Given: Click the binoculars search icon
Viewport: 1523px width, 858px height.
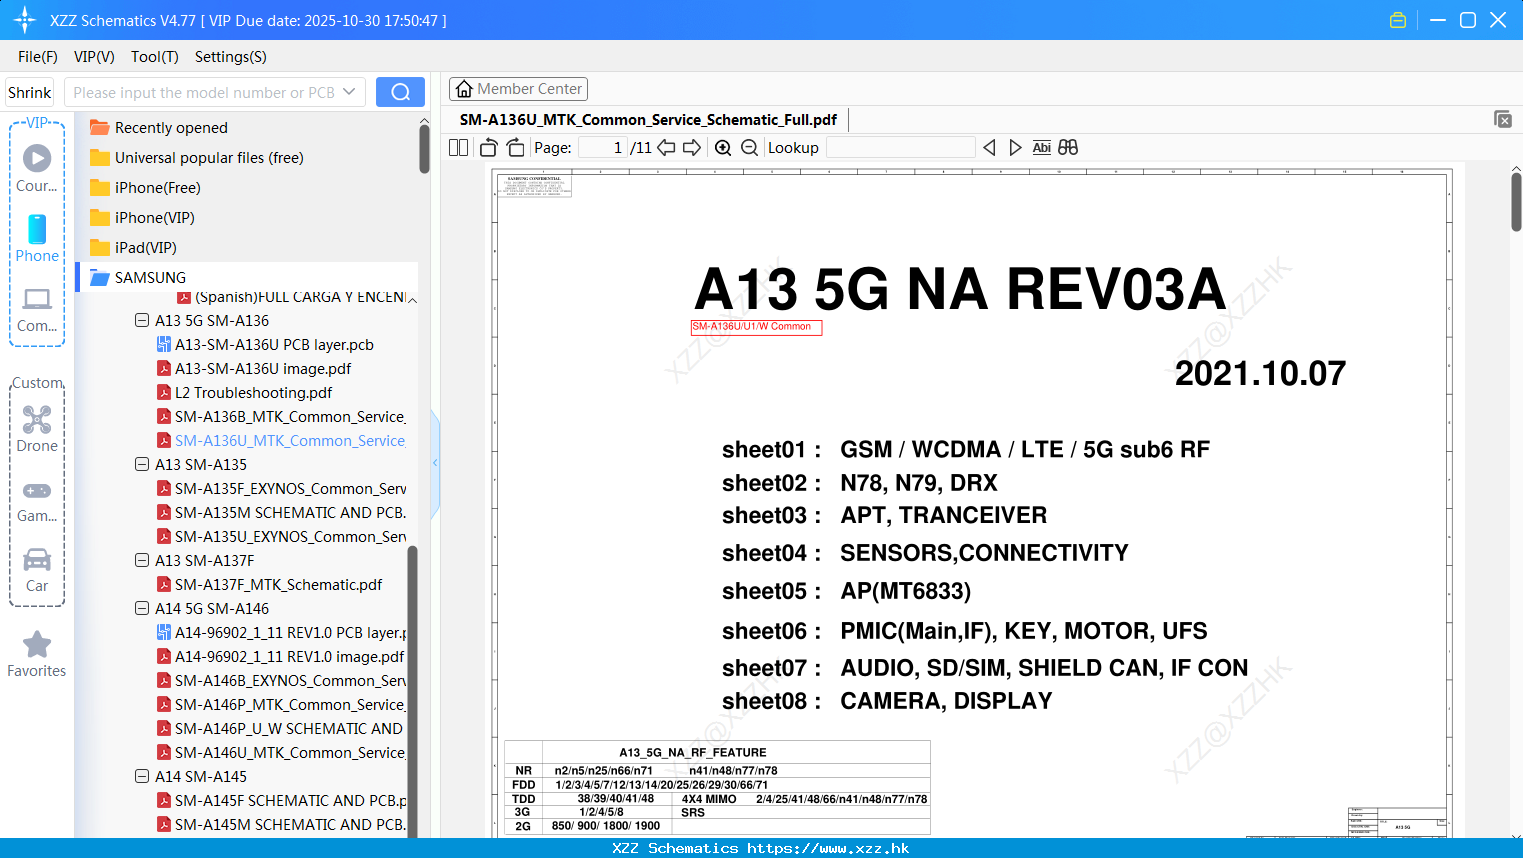Looking at the screenshot, I should pyautogui.click(x=1068, y=148).
